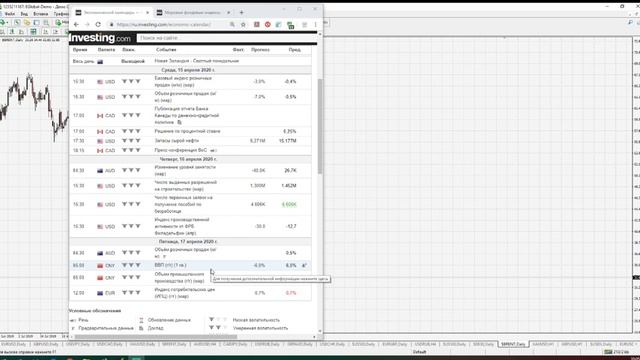The height and width of the screenshot is (360, 640).
Task: Go back in the Chrome browser
Action: coord(76,24)
